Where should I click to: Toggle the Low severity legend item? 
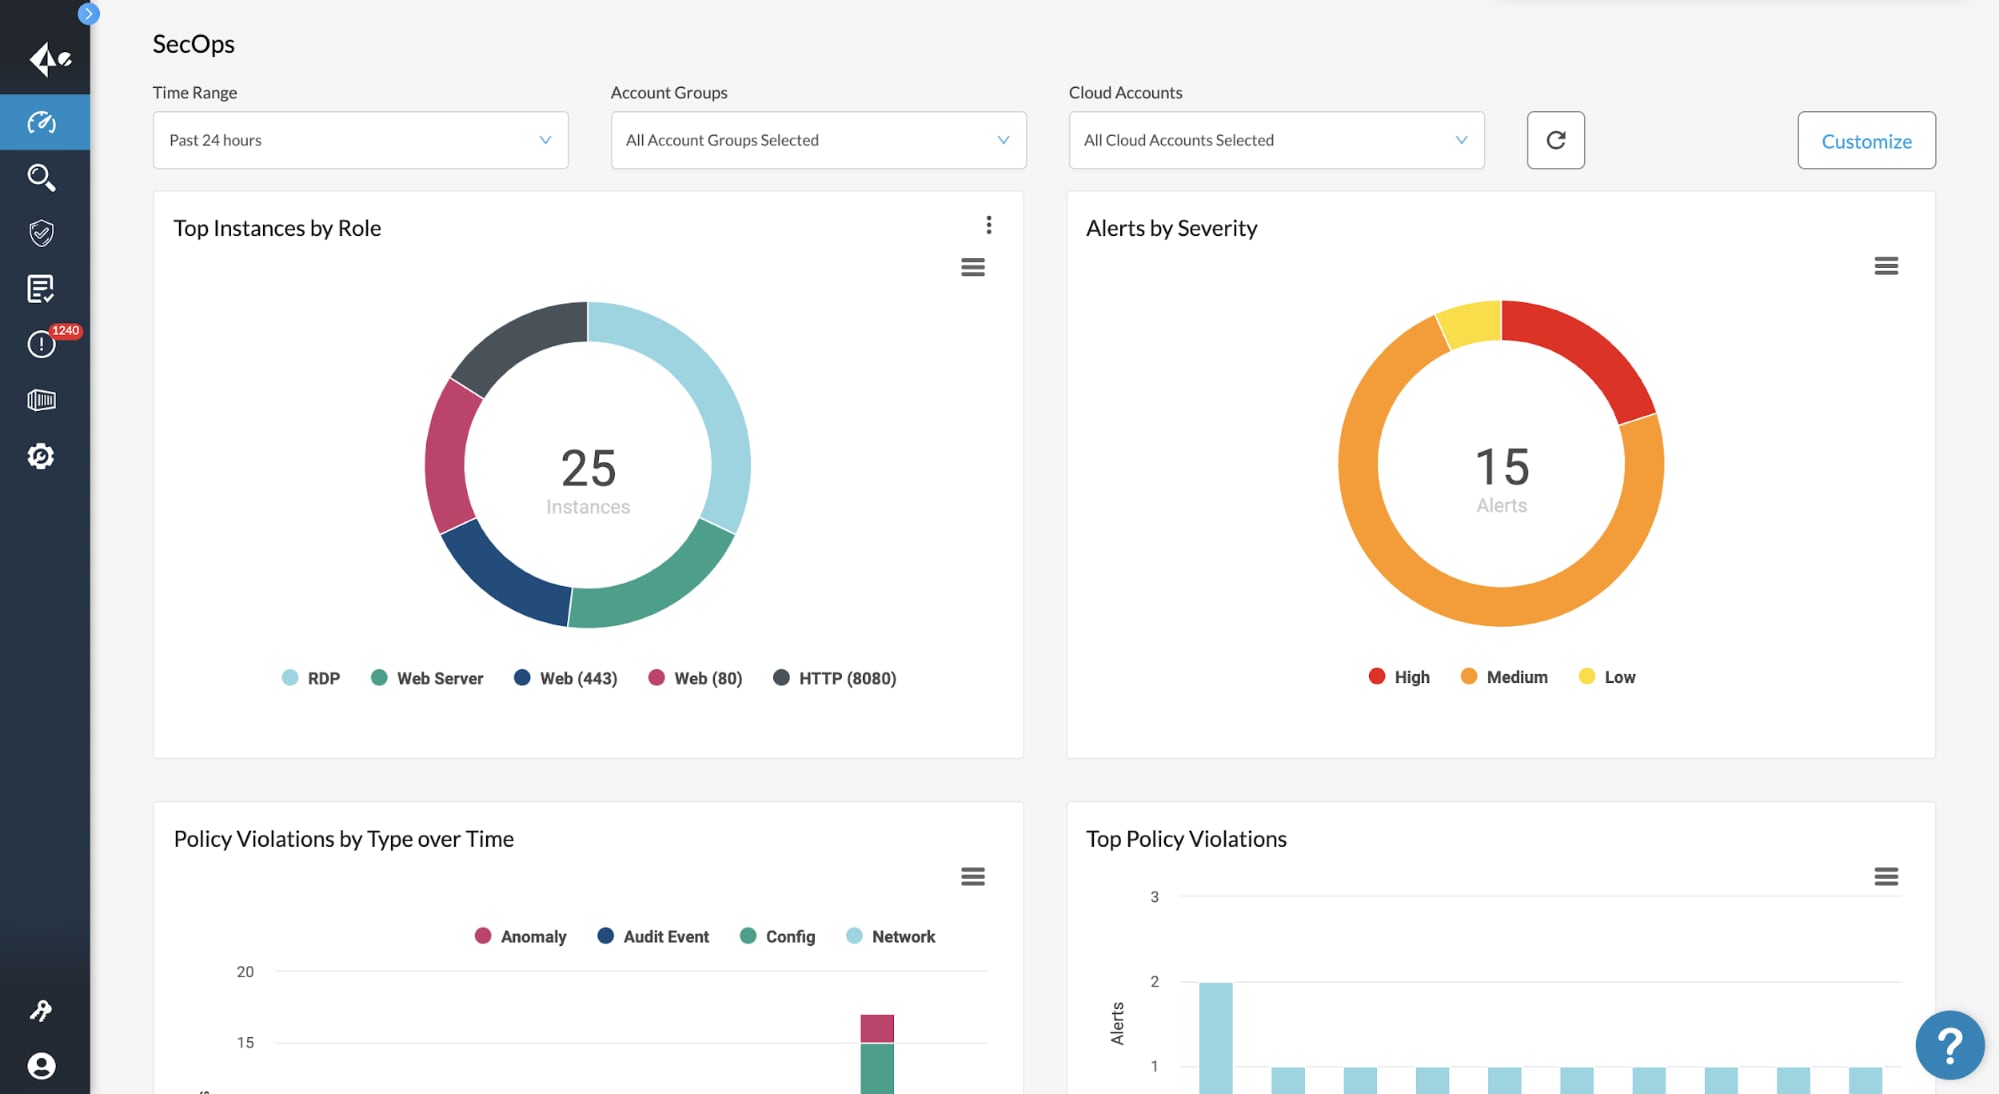click(x=1607, y=677)
